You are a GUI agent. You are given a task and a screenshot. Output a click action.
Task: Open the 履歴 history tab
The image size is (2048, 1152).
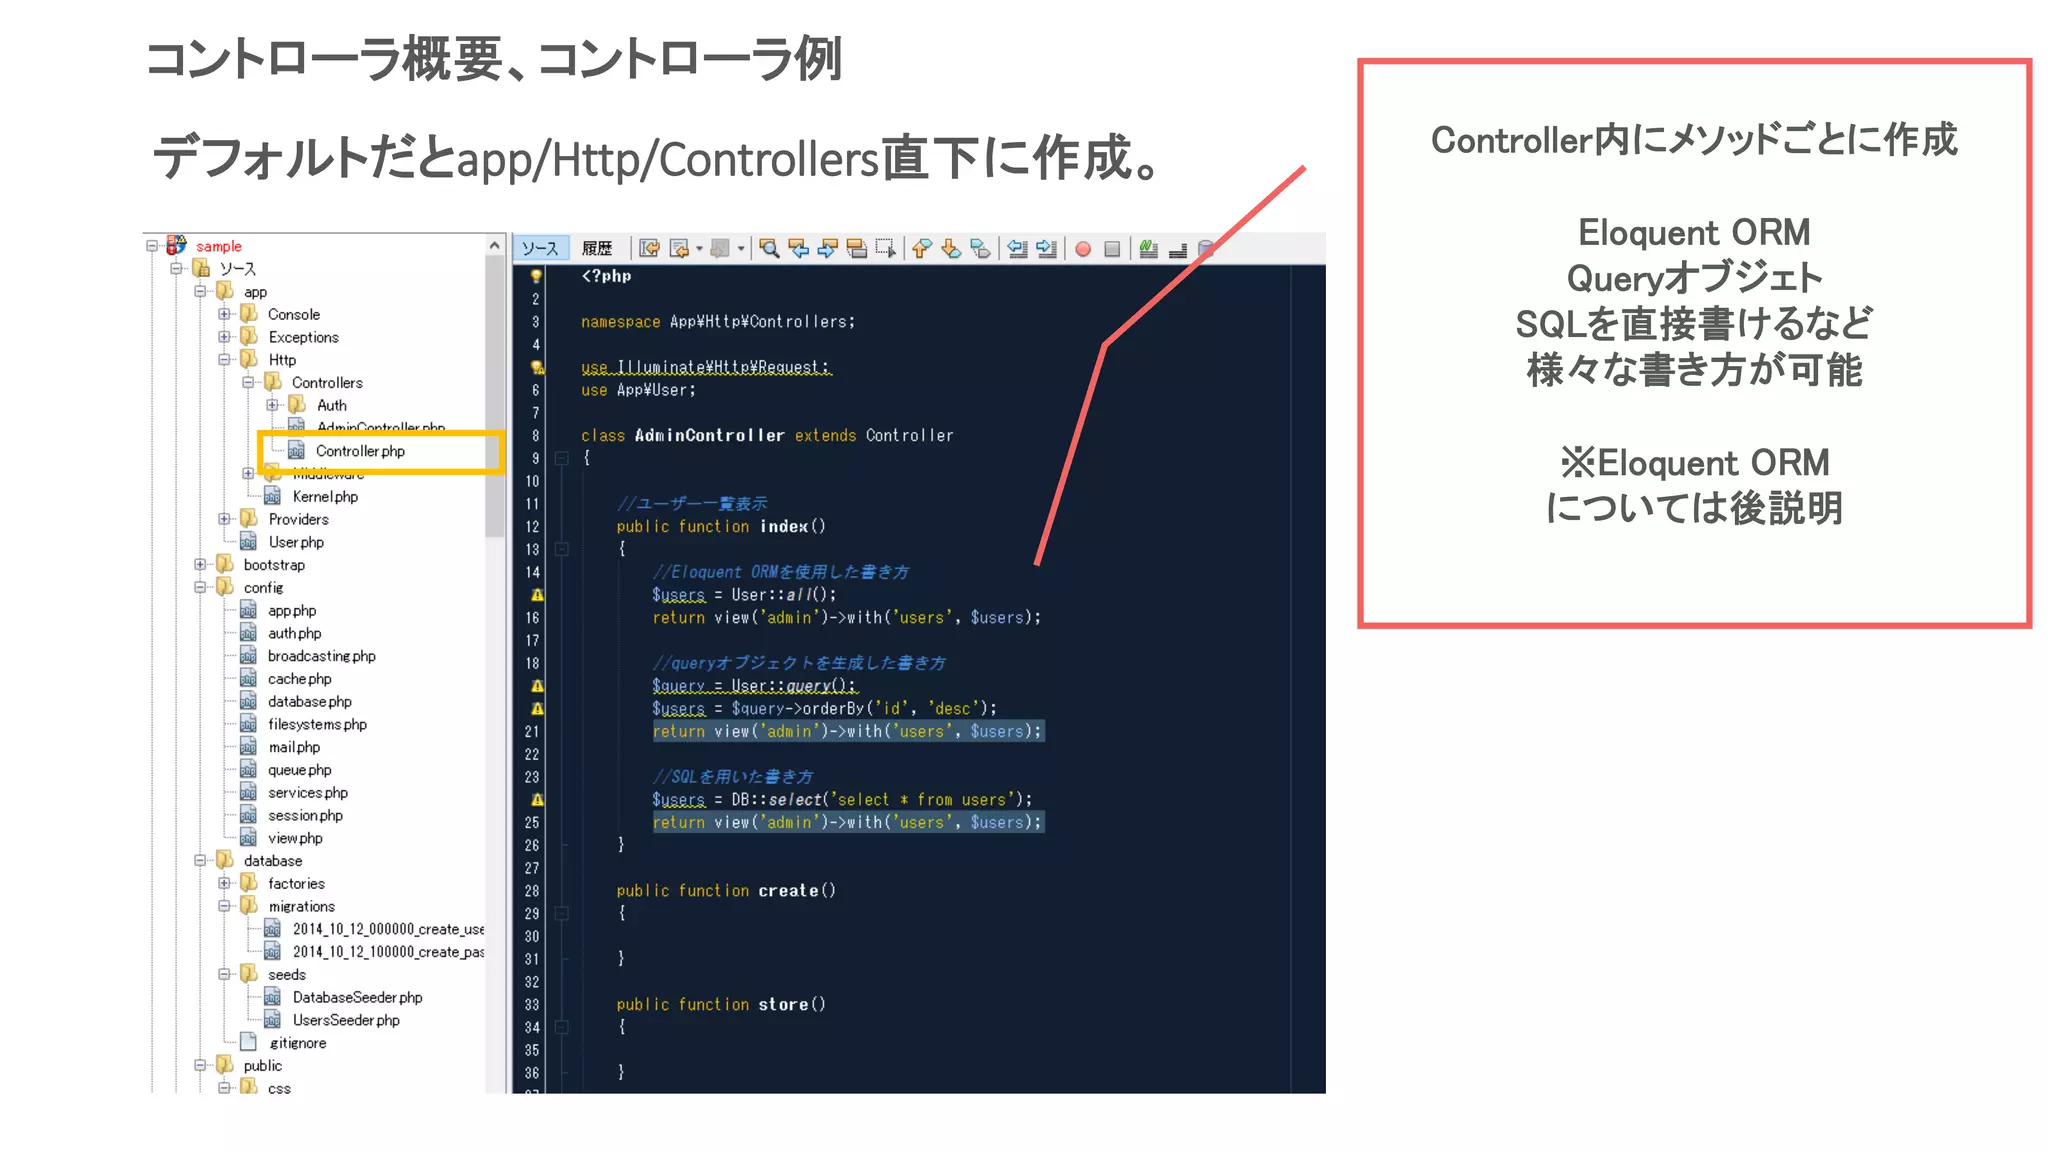[597, 248]
